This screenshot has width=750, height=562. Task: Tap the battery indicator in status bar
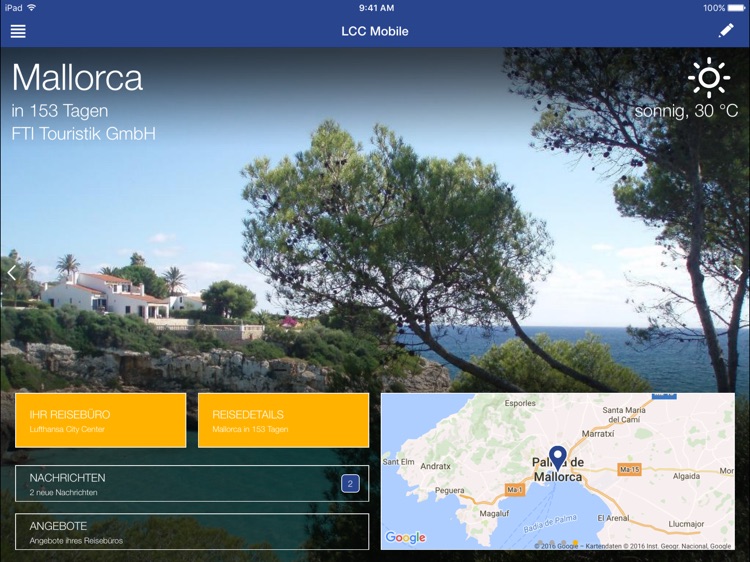click(x=737, y=8)
